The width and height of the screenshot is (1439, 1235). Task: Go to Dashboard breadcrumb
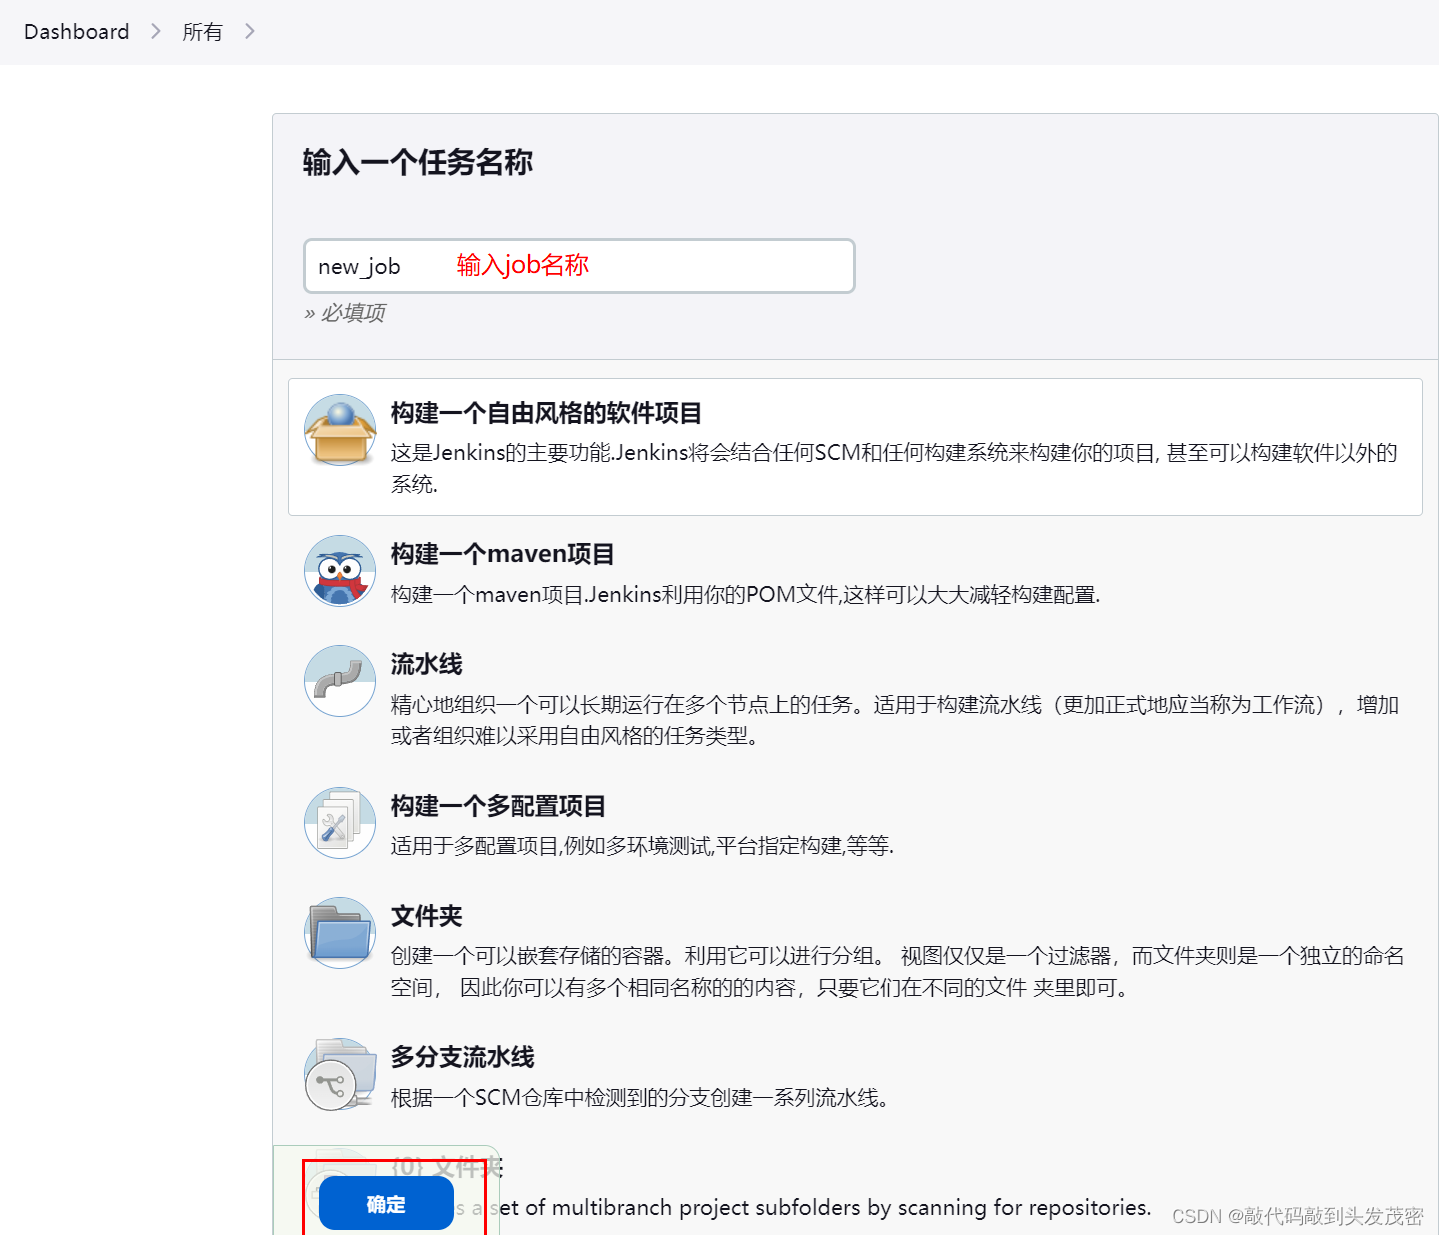[x=77, y=32]
